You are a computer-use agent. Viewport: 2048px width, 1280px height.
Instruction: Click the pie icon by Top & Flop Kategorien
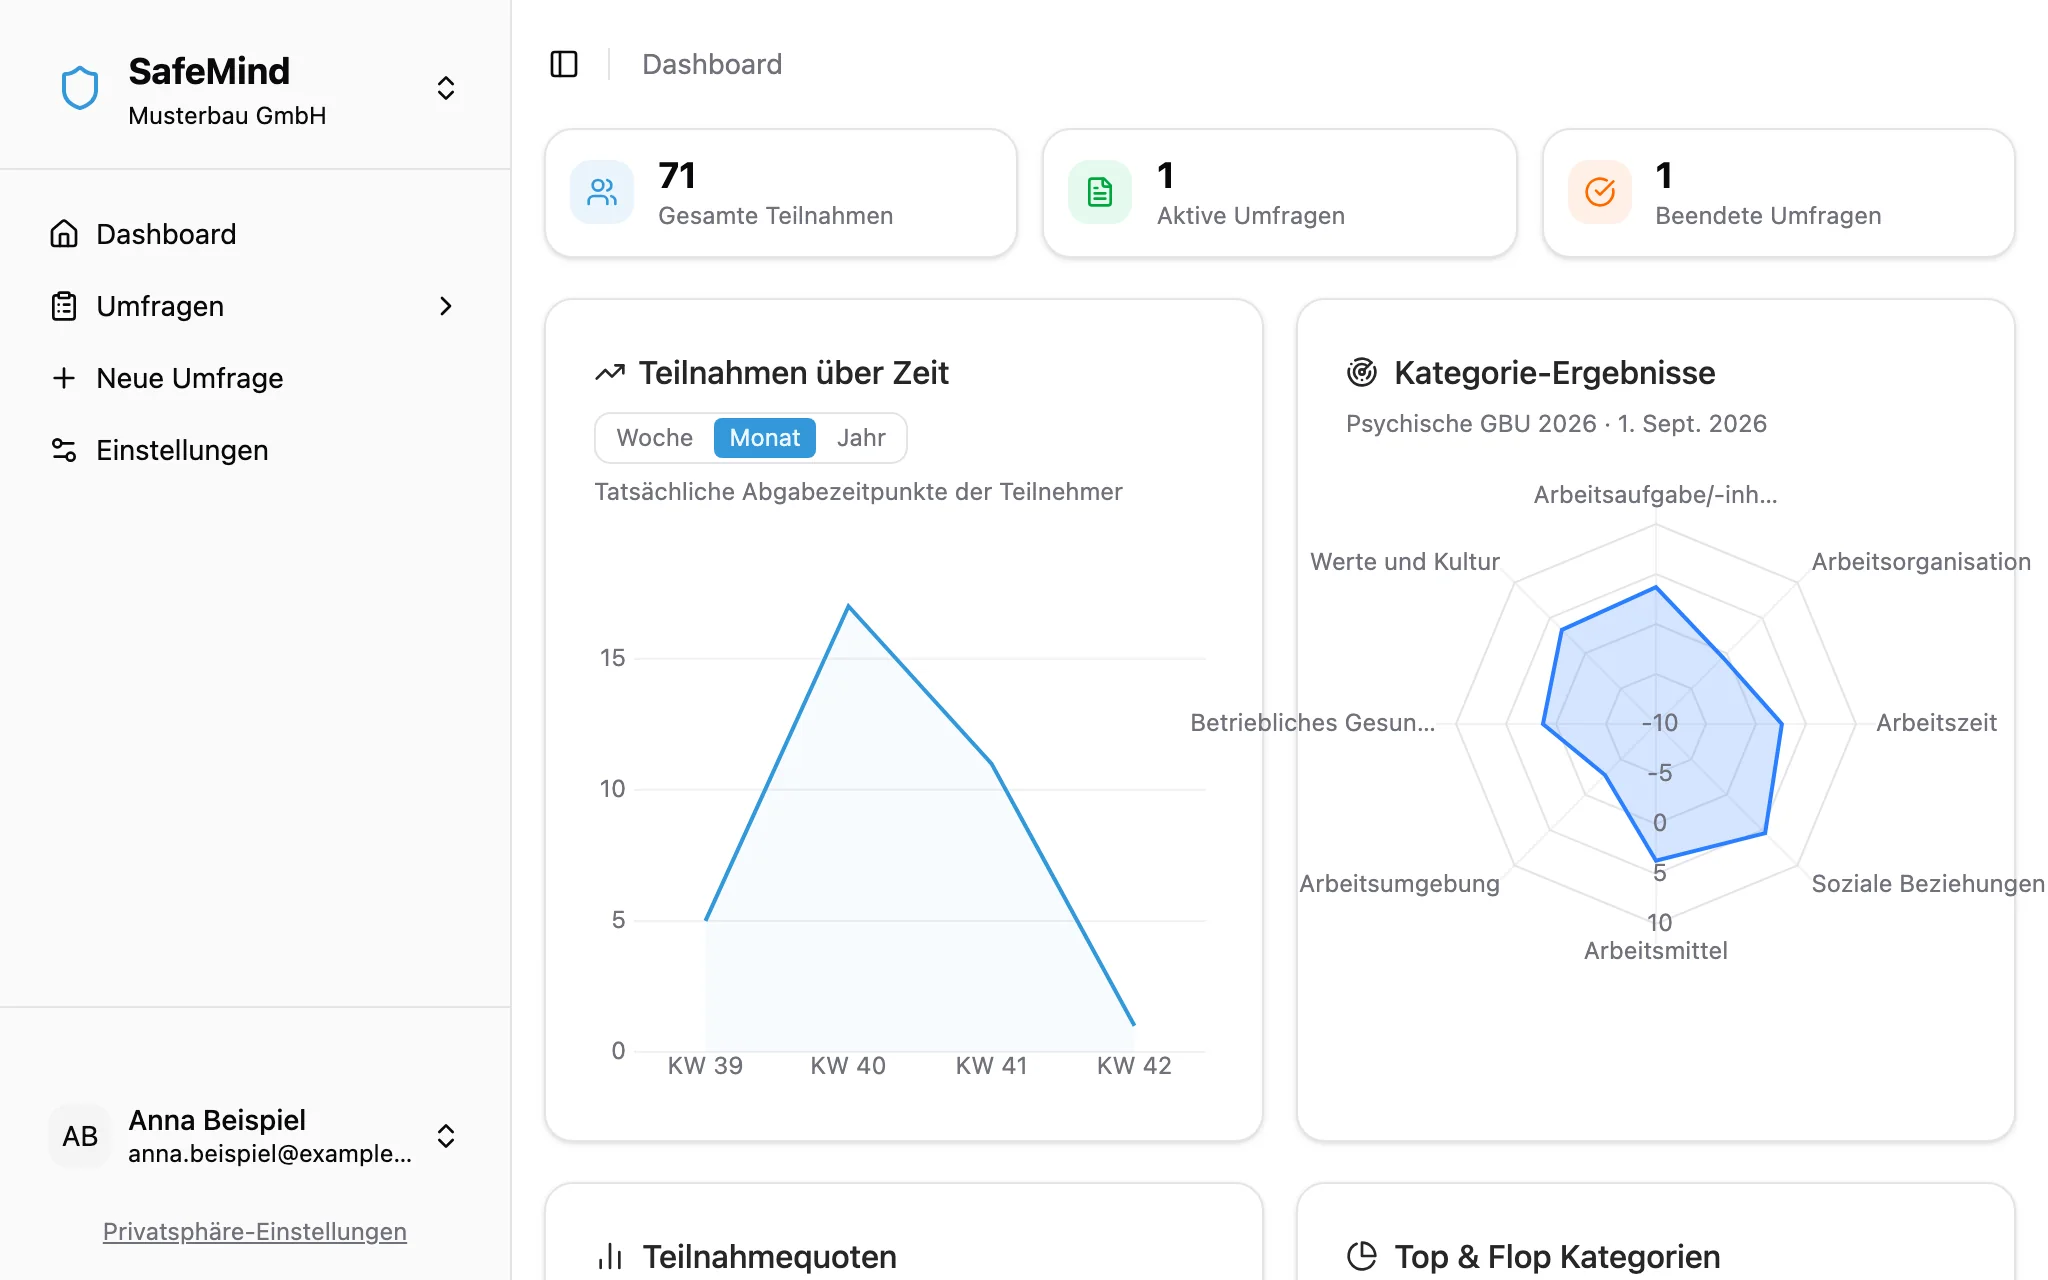(x=1362, y=1256)
